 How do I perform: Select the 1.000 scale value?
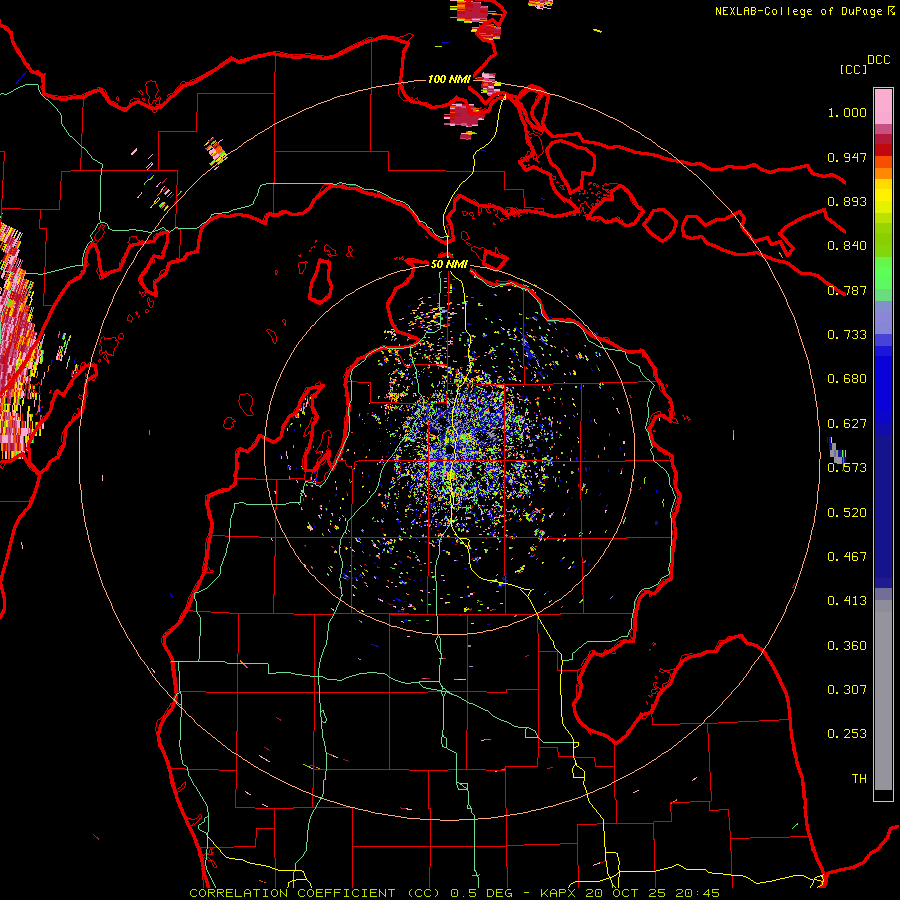[847, 112]
